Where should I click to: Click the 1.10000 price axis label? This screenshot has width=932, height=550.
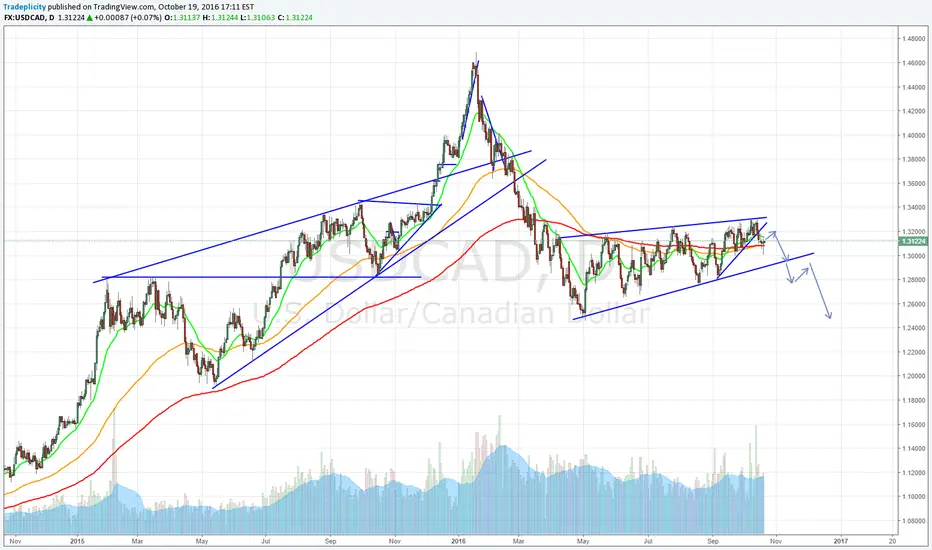point(914,496)
